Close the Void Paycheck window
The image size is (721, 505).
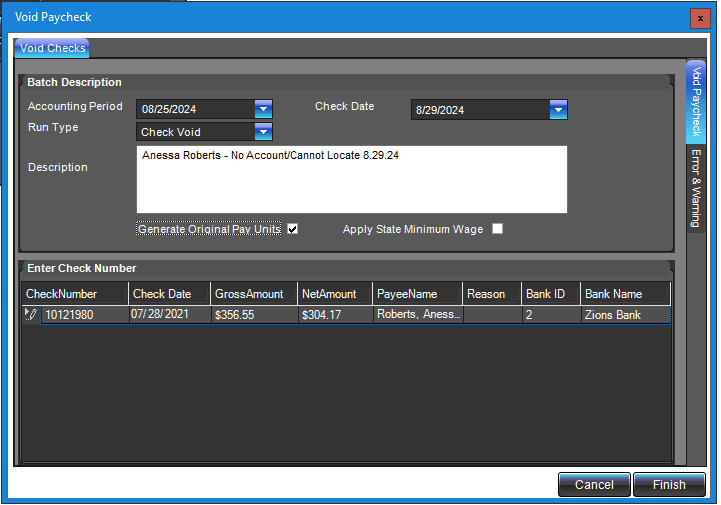(701, 18)
